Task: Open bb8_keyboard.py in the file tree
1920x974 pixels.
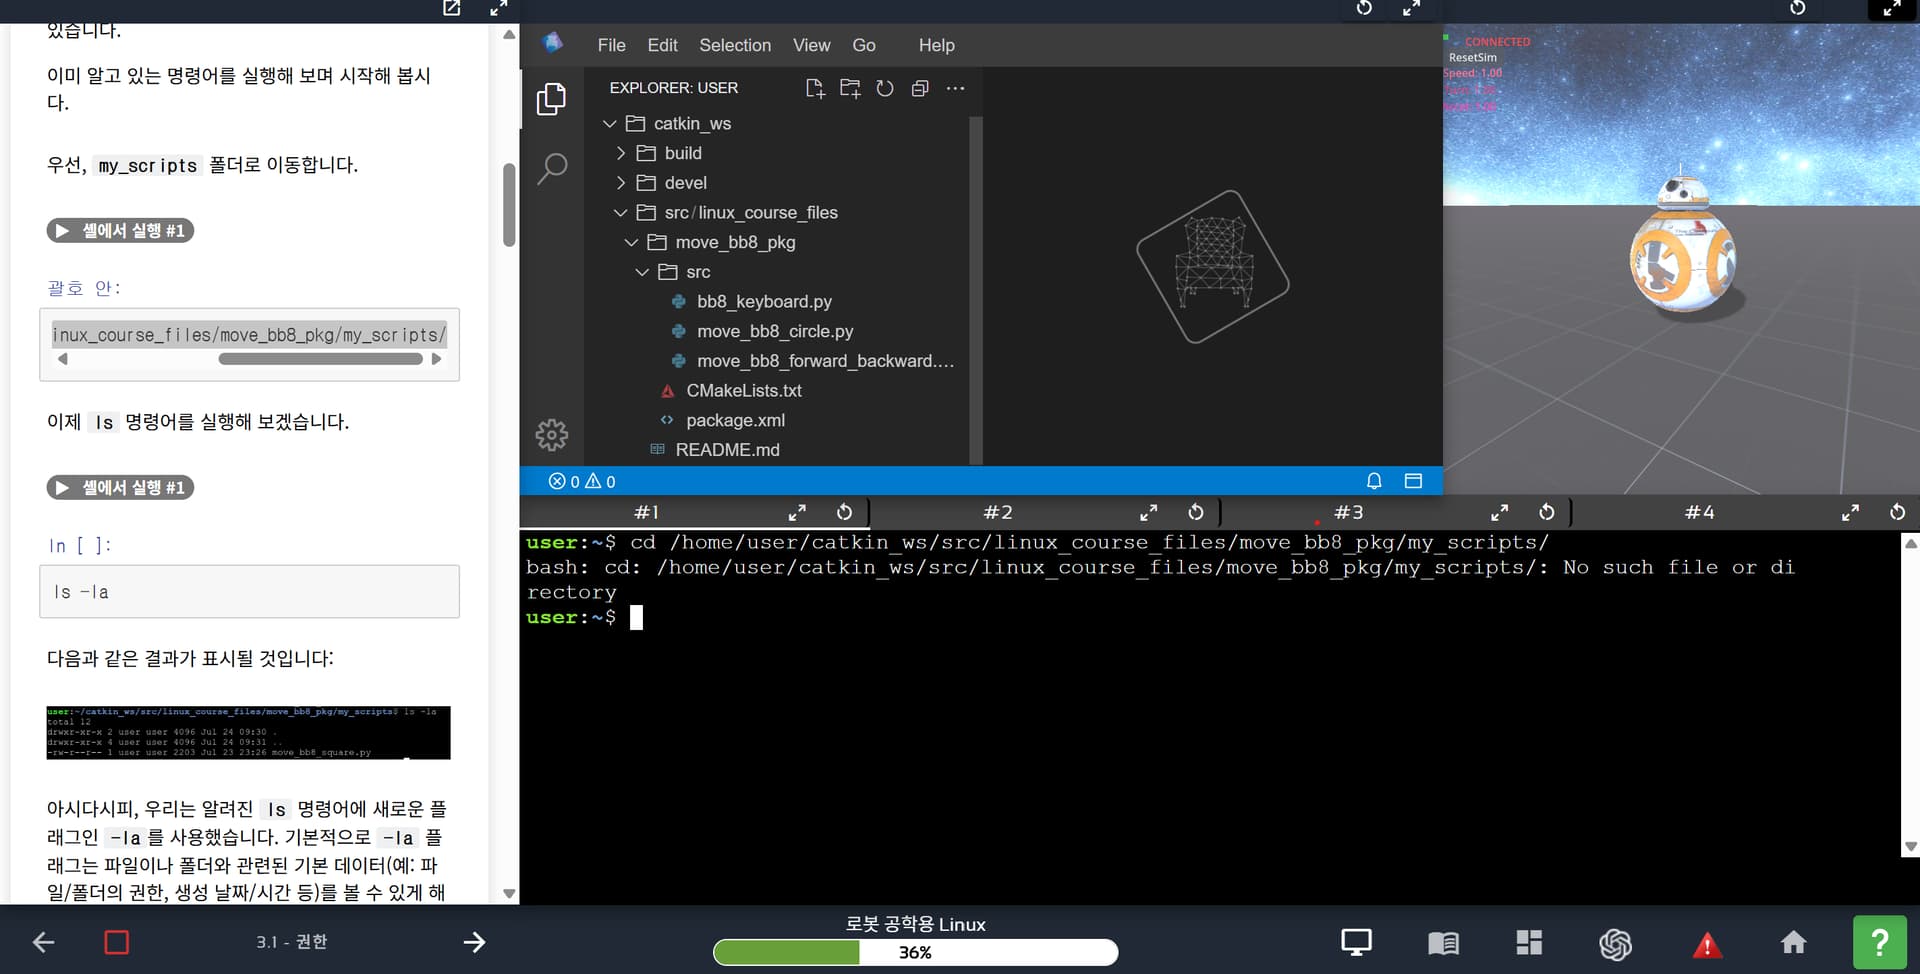Action: 764,301
